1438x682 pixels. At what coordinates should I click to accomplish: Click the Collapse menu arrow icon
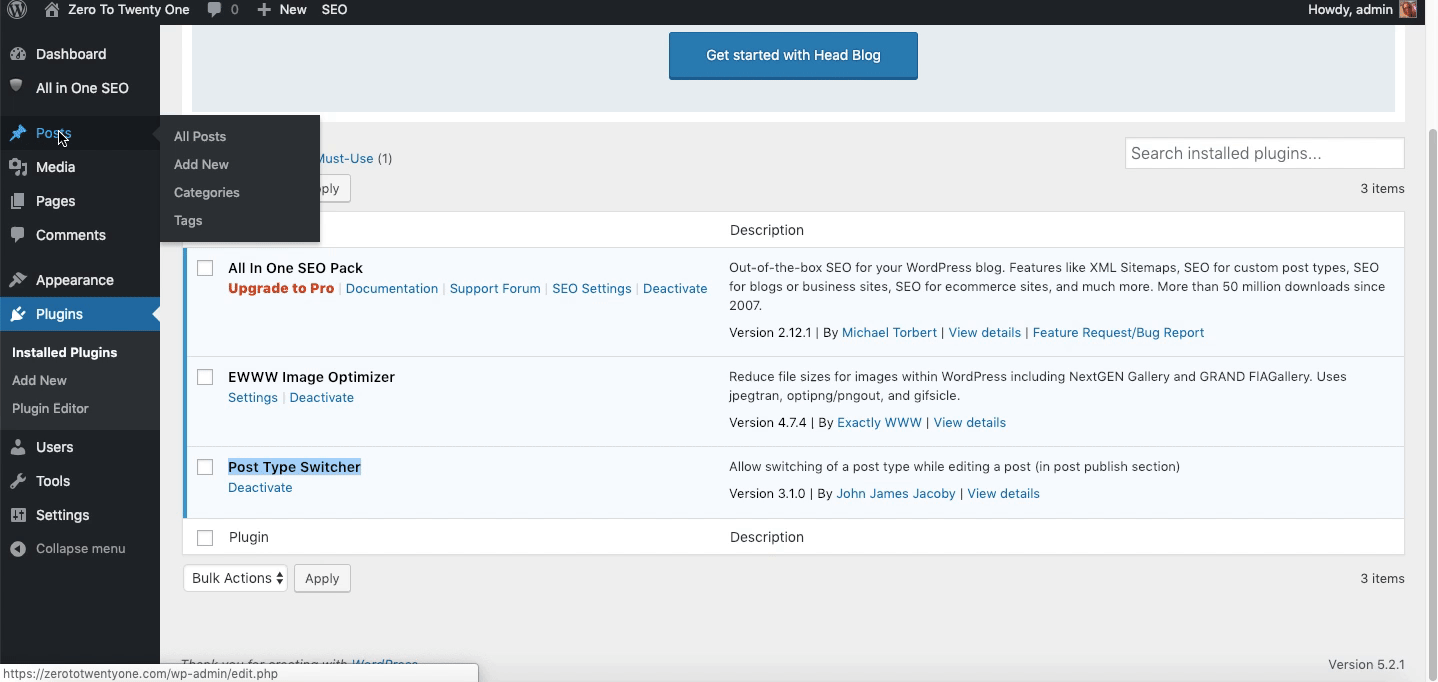click(18, 549)
